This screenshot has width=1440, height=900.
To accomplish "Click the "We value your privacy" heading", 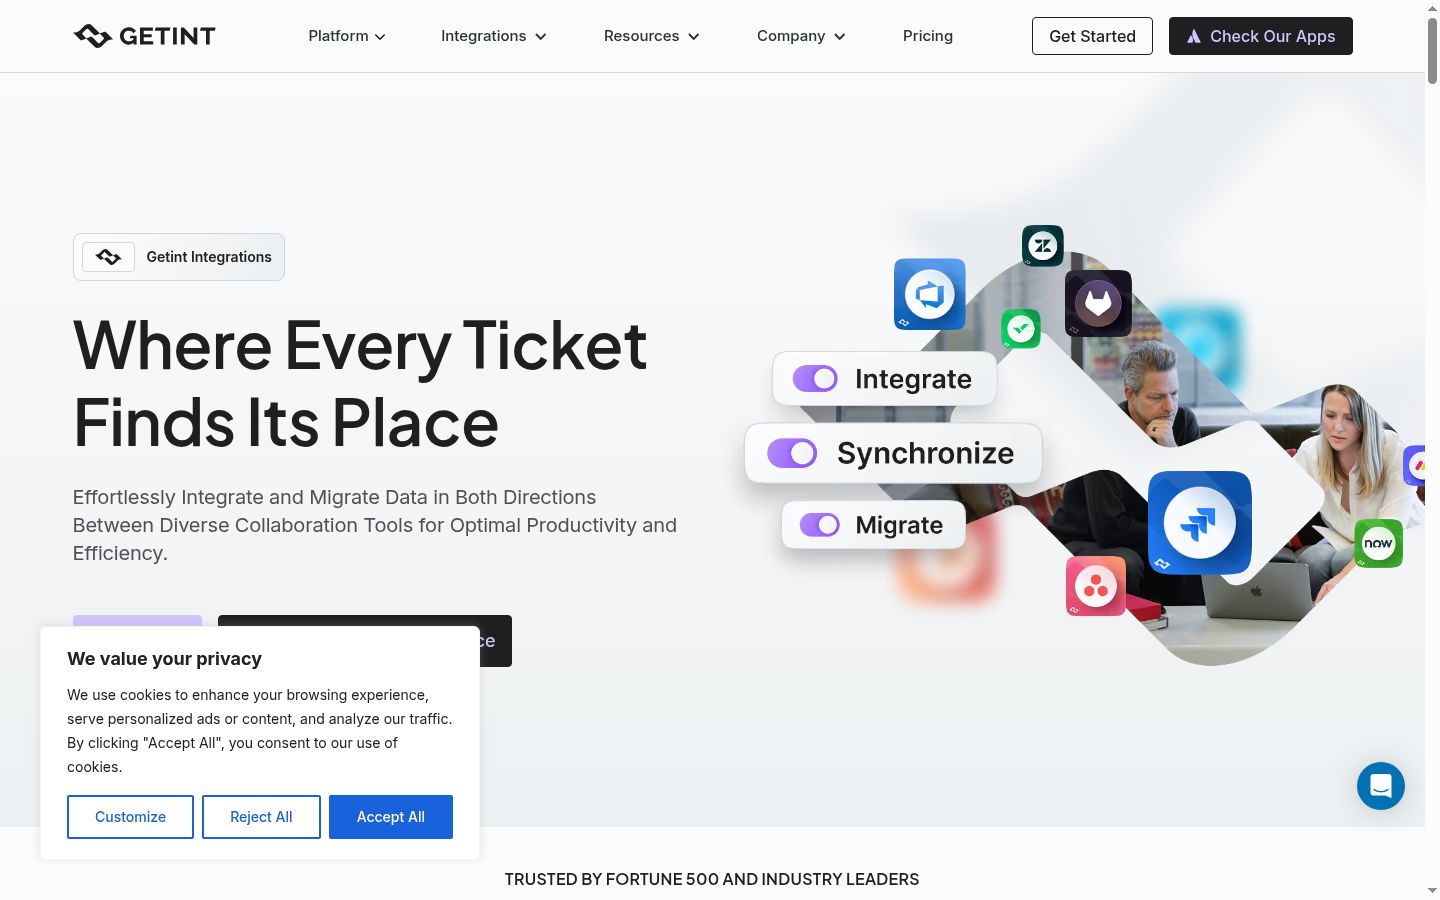I will click(x=165, y=659).
